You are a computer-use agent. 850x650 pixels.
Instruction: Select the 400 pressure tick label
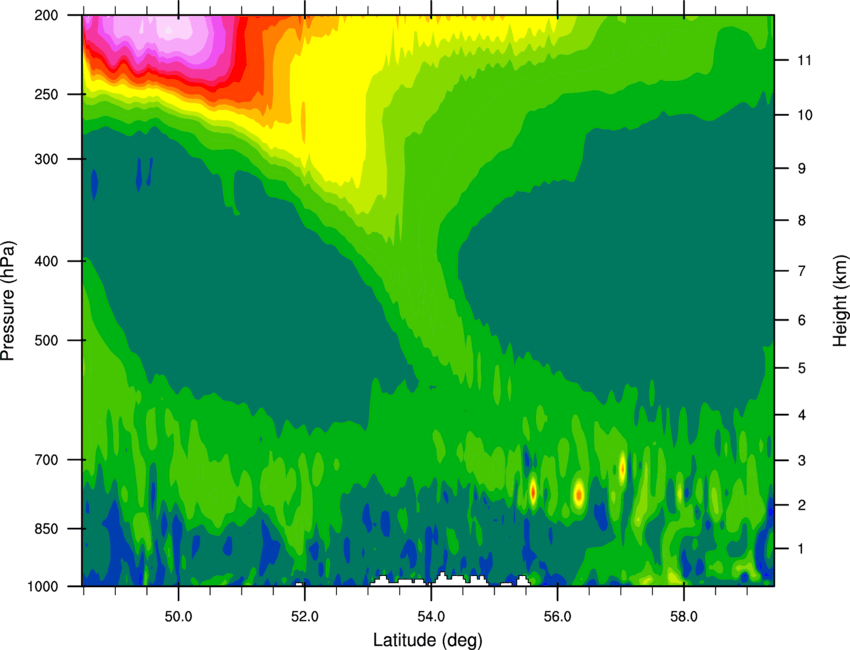tap(47, 261)
